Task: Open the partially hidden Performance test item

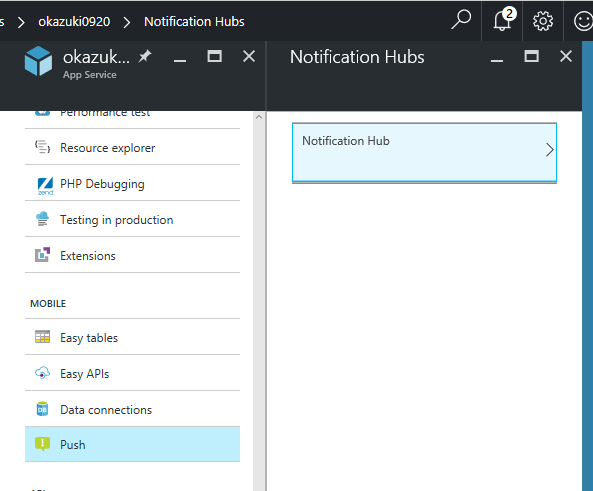Action: tap(132, 119)
